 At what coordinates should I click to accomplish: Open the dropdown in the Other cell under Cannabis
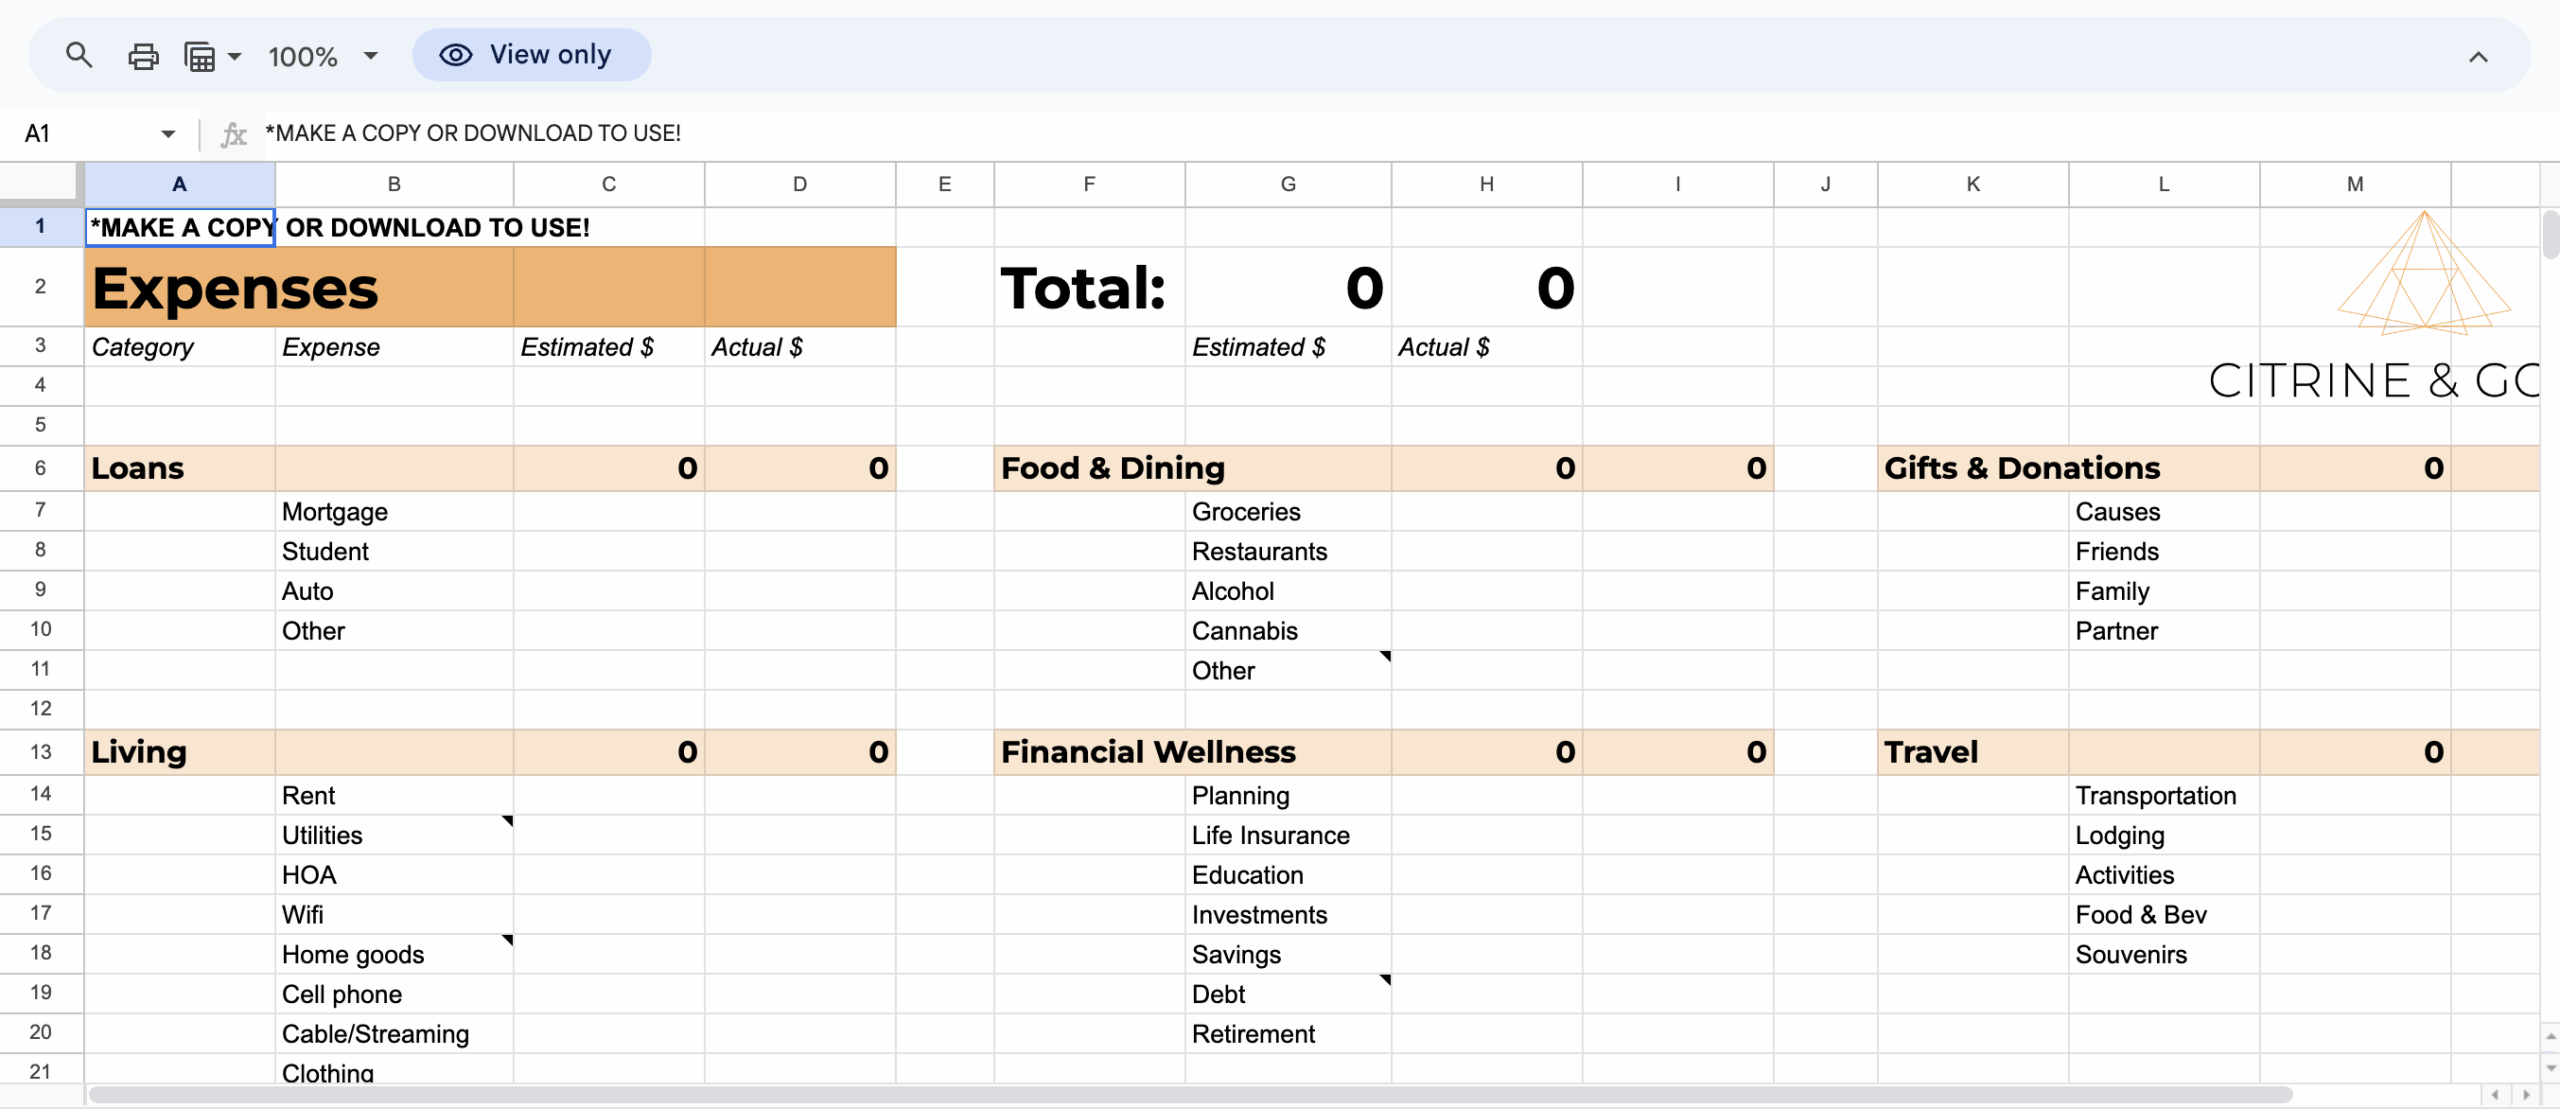pyautogui.click(x=1384, y=658)
